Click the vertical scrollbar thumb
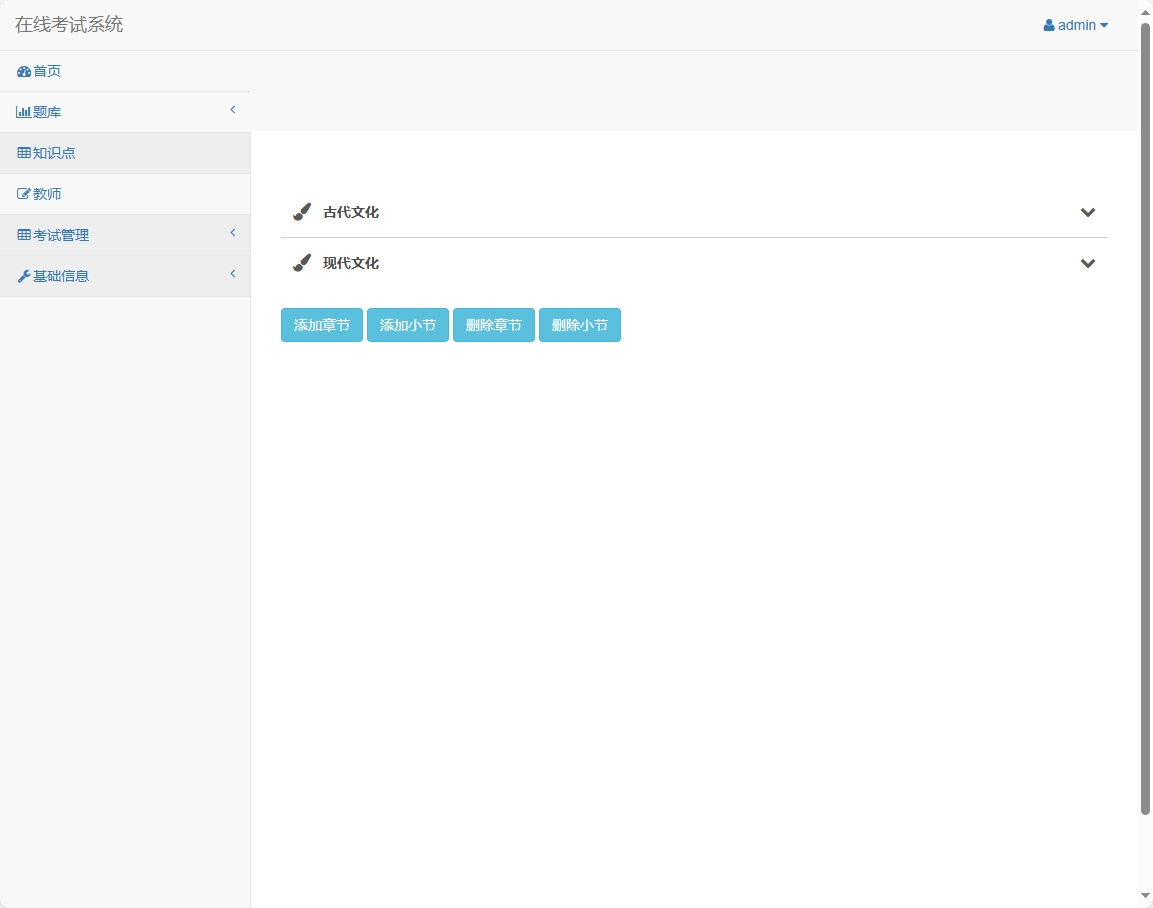The height and width of the screenshot is (908, 1153). (1145, 419)
